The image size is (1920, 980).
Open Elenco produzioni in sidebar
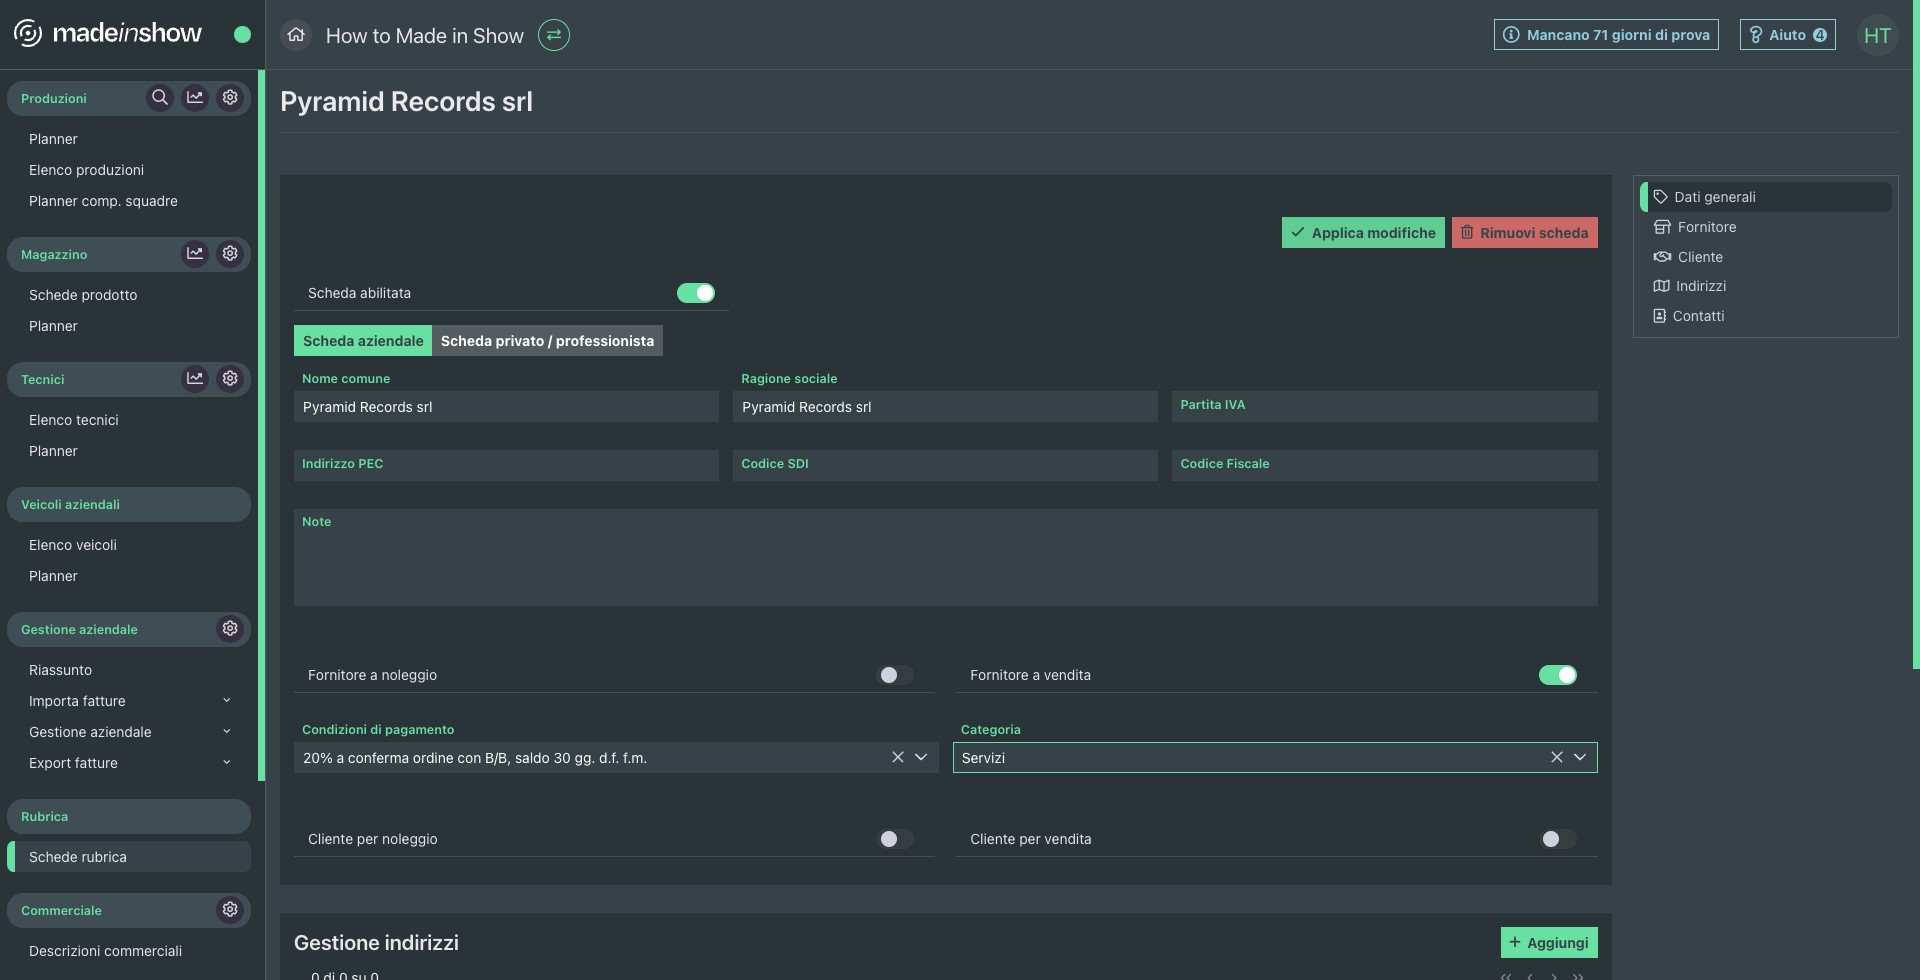(86, 170)
